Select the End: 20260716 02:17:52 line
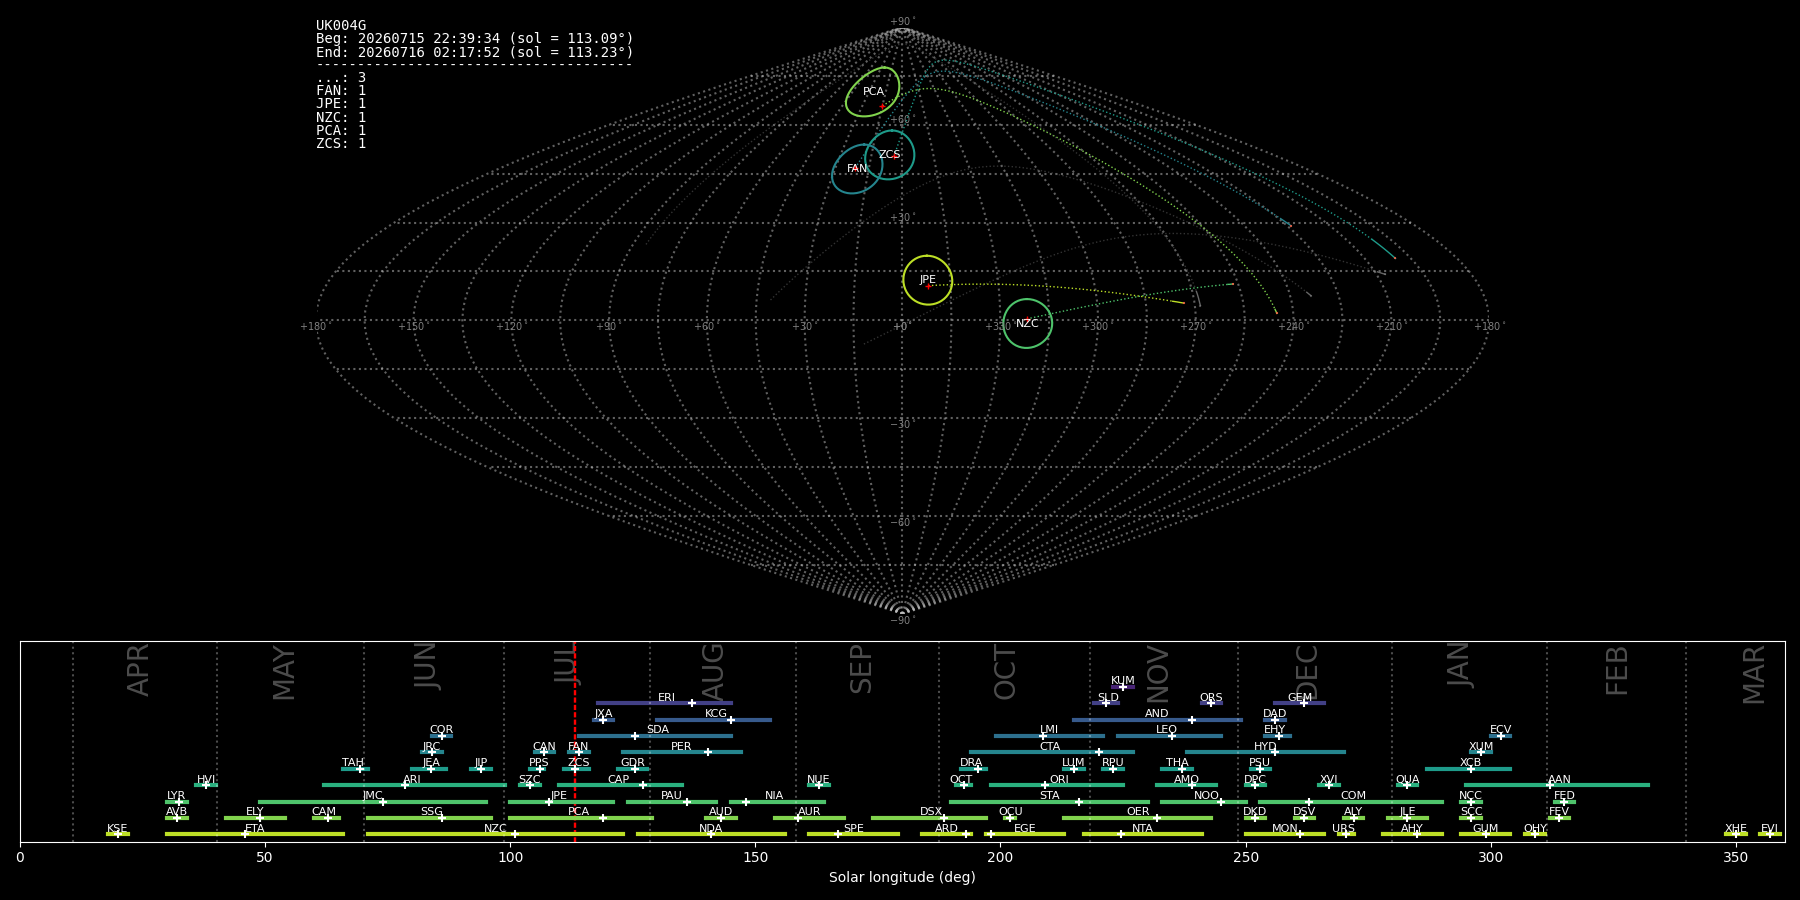Viewport: 1800px width, 900px height. click(475, 52)
